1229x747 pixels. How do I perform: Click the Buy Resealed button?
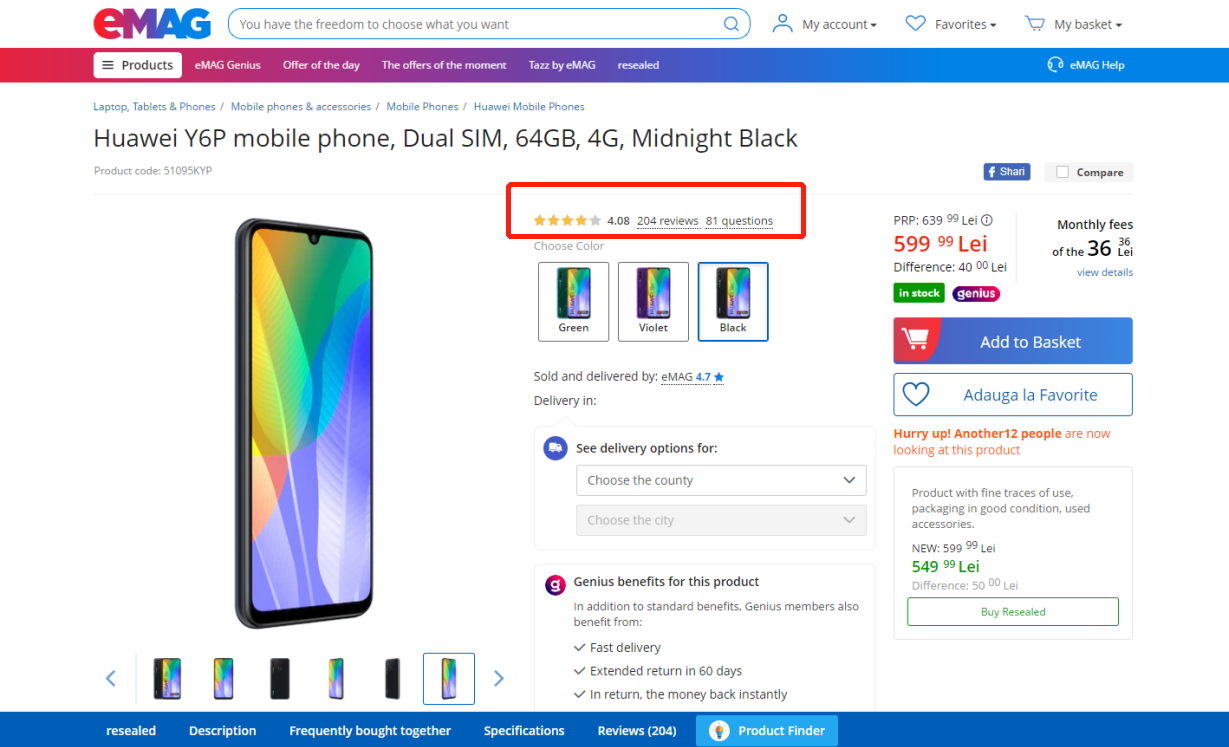(x=1012, y=612)
